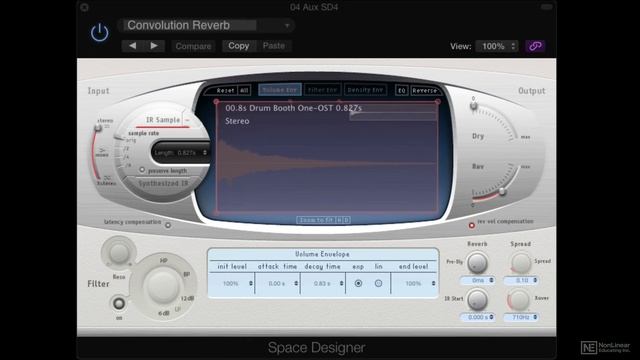Select the BP filter mode
Viewport: 640px width, 360px height.
coord(187,274)
